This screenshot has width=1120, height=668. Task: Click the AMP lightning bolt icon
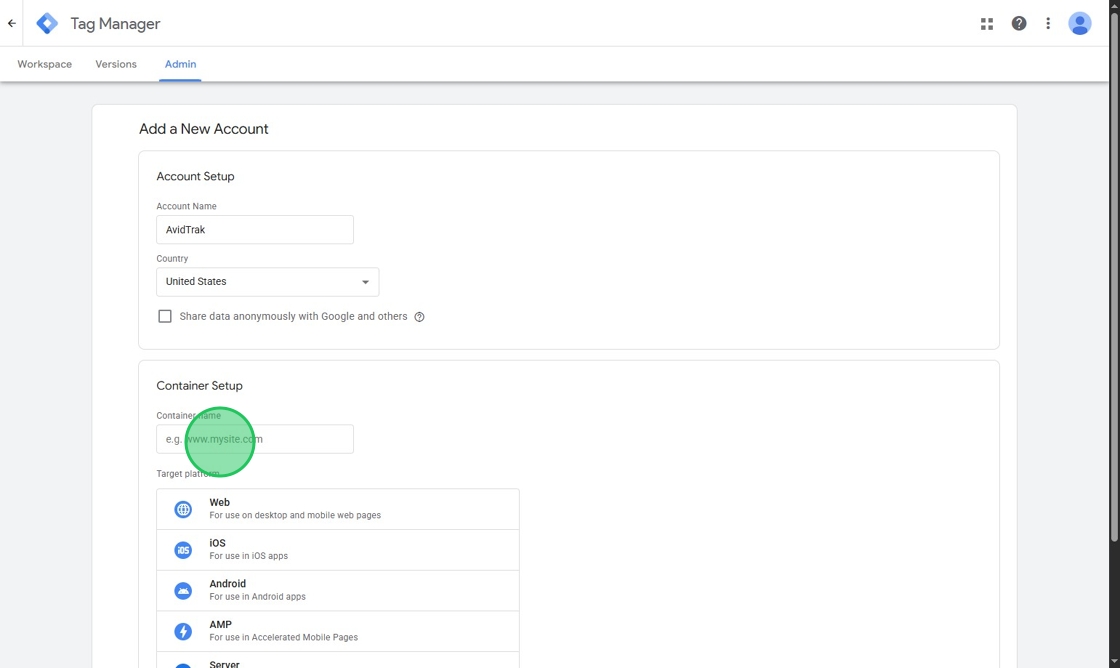pyautogui.click(x=183, y=632)
